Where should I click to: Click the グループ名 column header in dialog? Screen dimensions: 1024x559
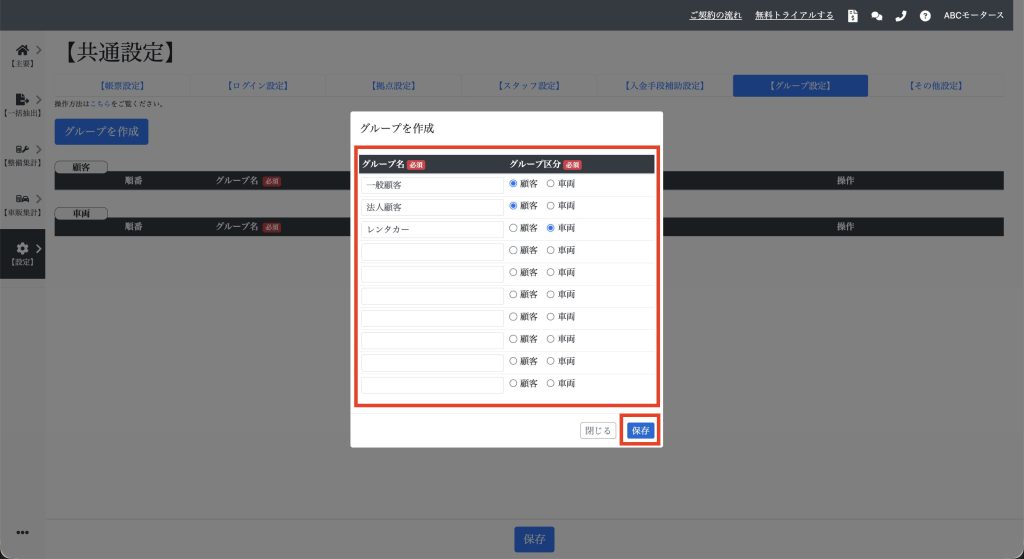(383, 165)
